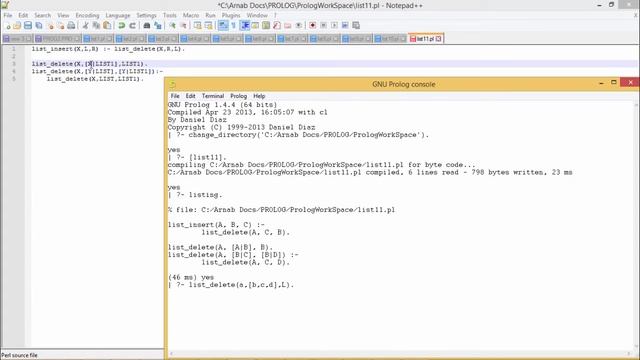Toggle the Word Wrap toolbar button
This screenshot has height=360, width=640.
(x=223, y=25)
